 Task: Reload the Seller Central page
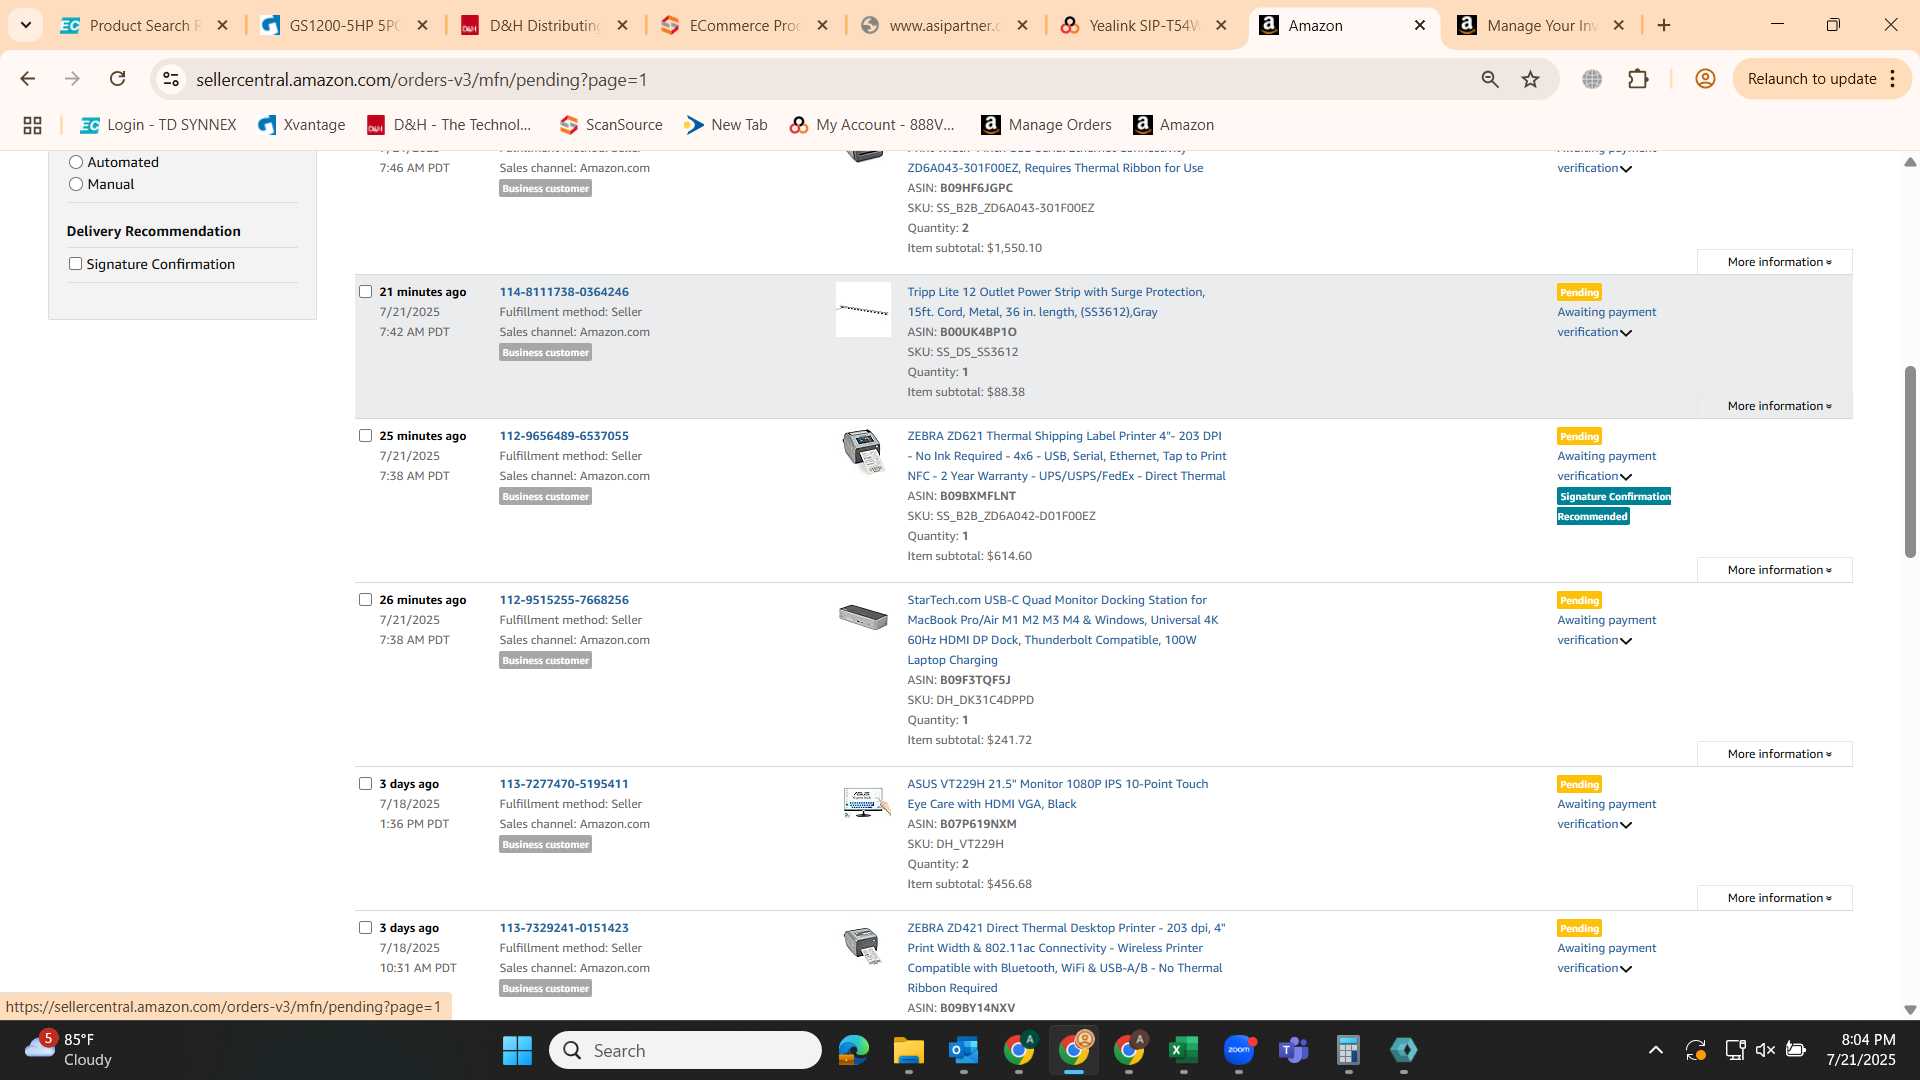click(117, 79)
